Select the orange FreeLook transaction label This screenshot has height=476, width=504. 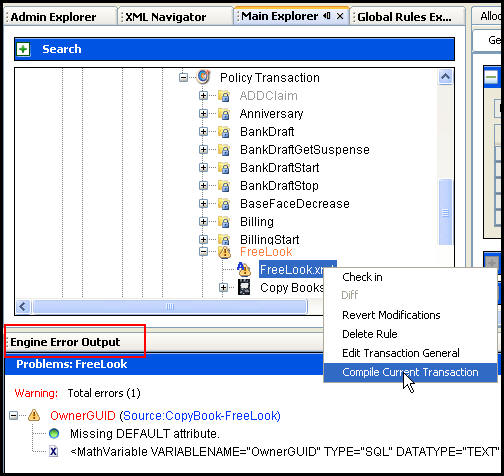coord(266,252)
